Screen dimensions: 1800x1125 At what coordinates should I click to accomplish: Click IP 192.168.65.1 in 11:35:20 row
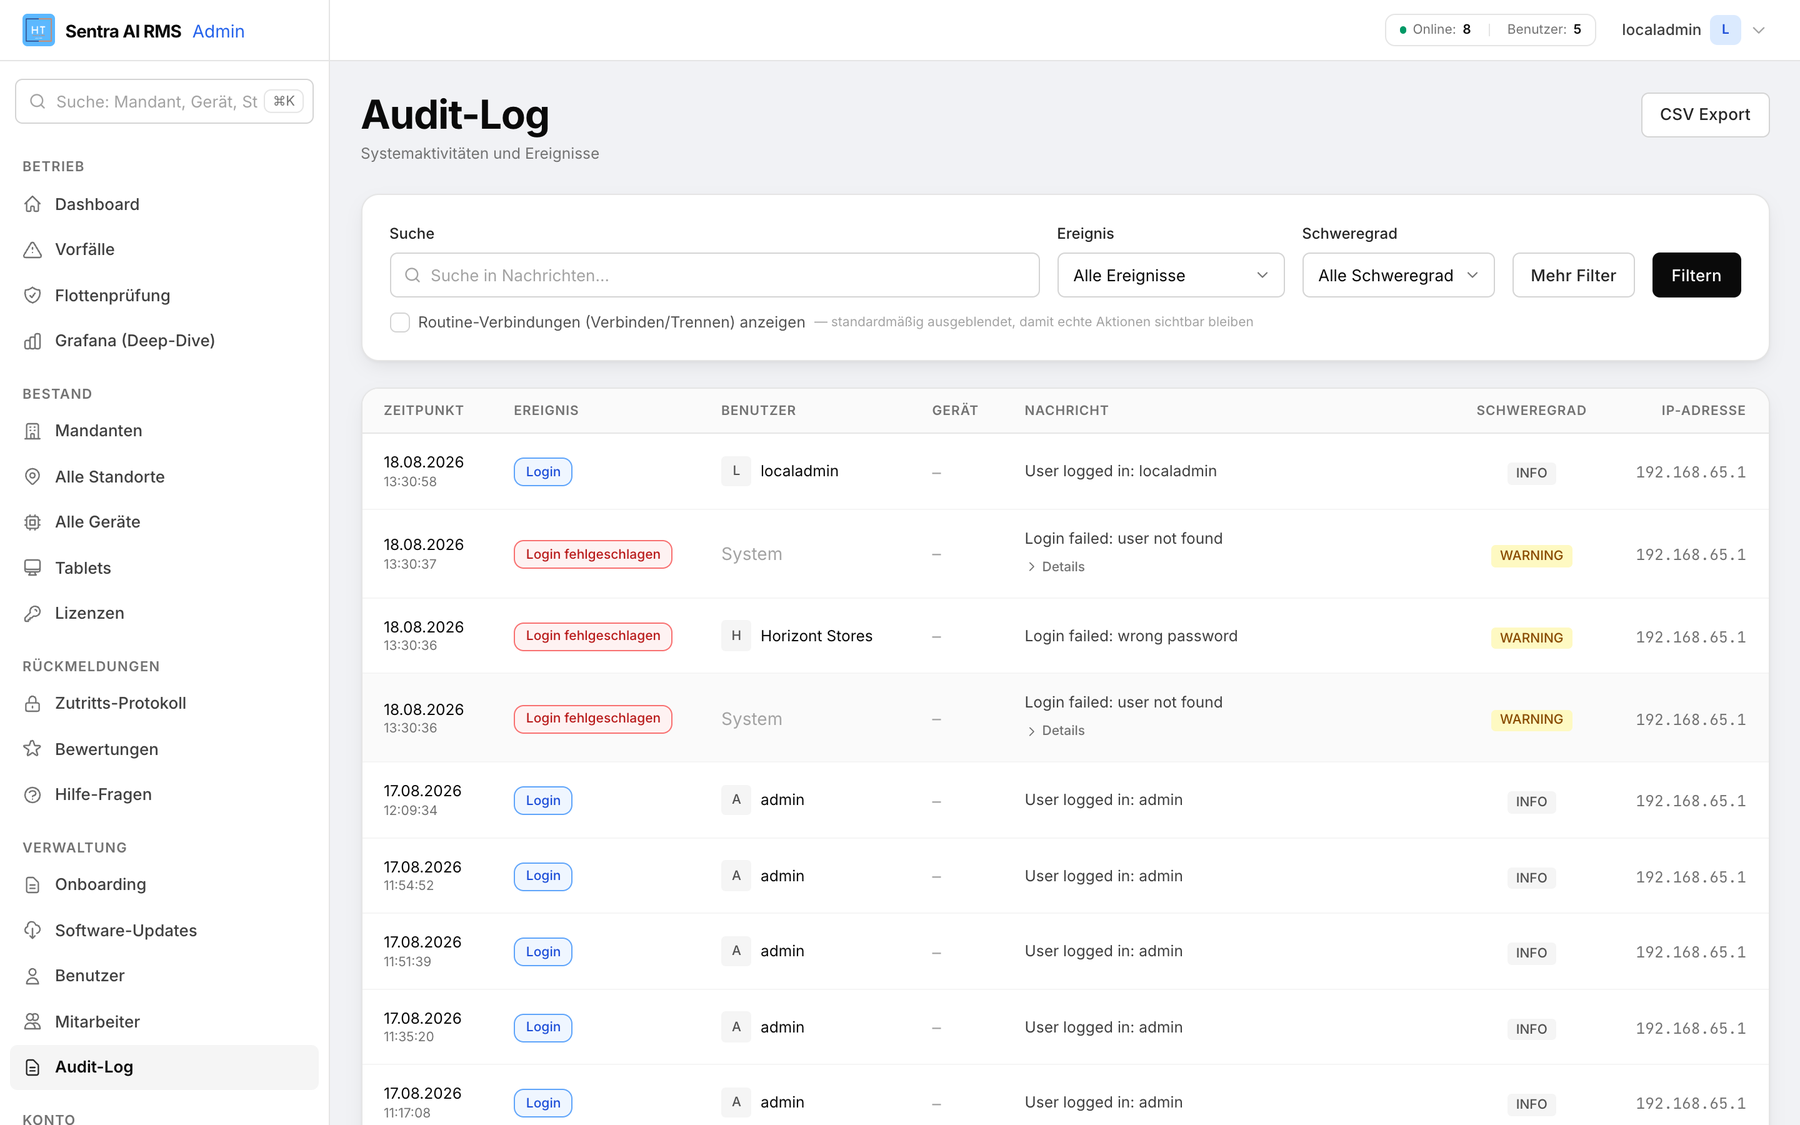pyautogui.click(x=1691, y=1028)
